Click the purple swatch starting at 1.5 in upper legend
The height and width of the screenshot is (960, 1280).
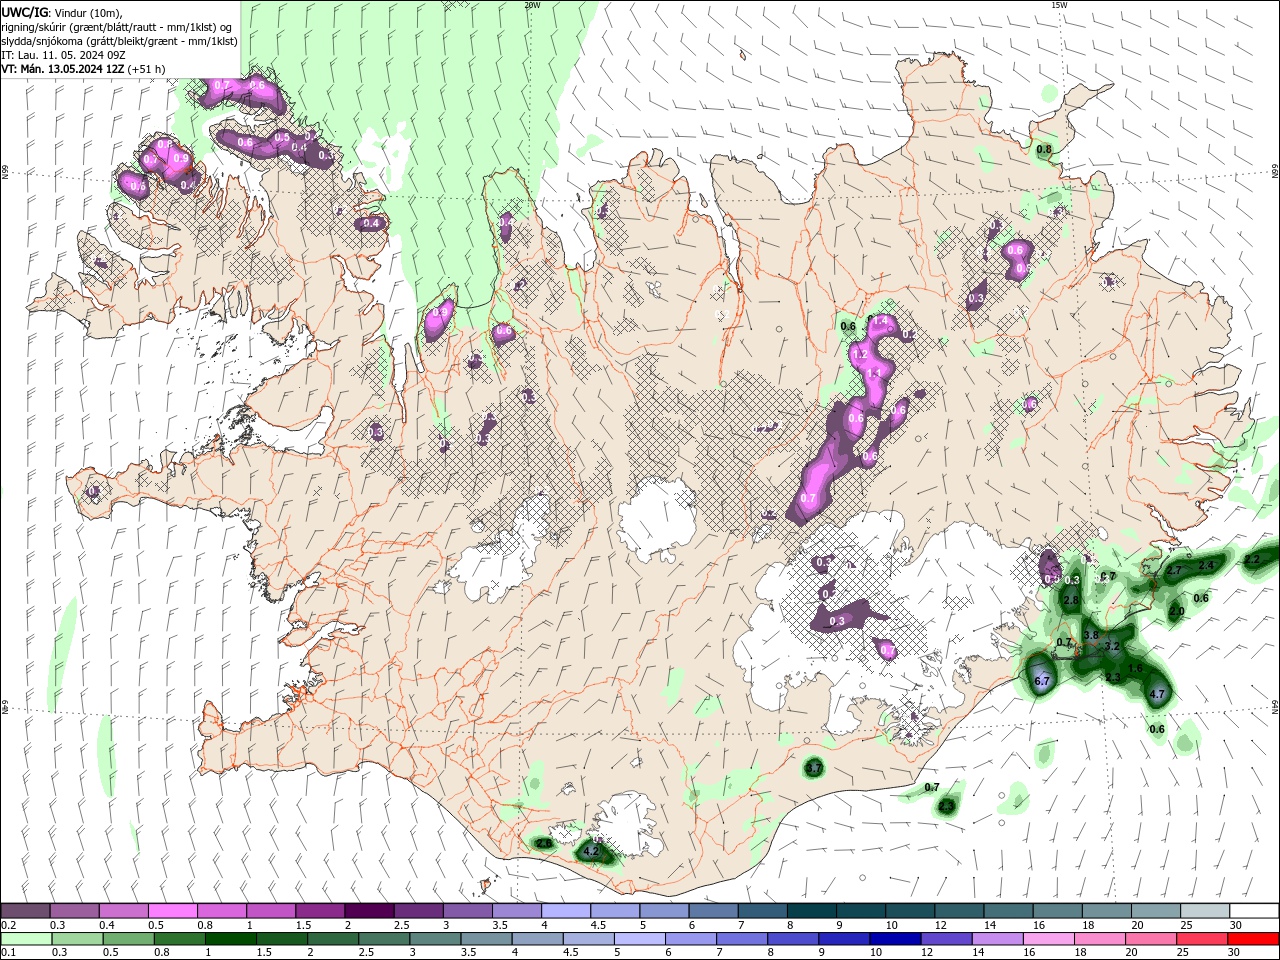point(319,911)
